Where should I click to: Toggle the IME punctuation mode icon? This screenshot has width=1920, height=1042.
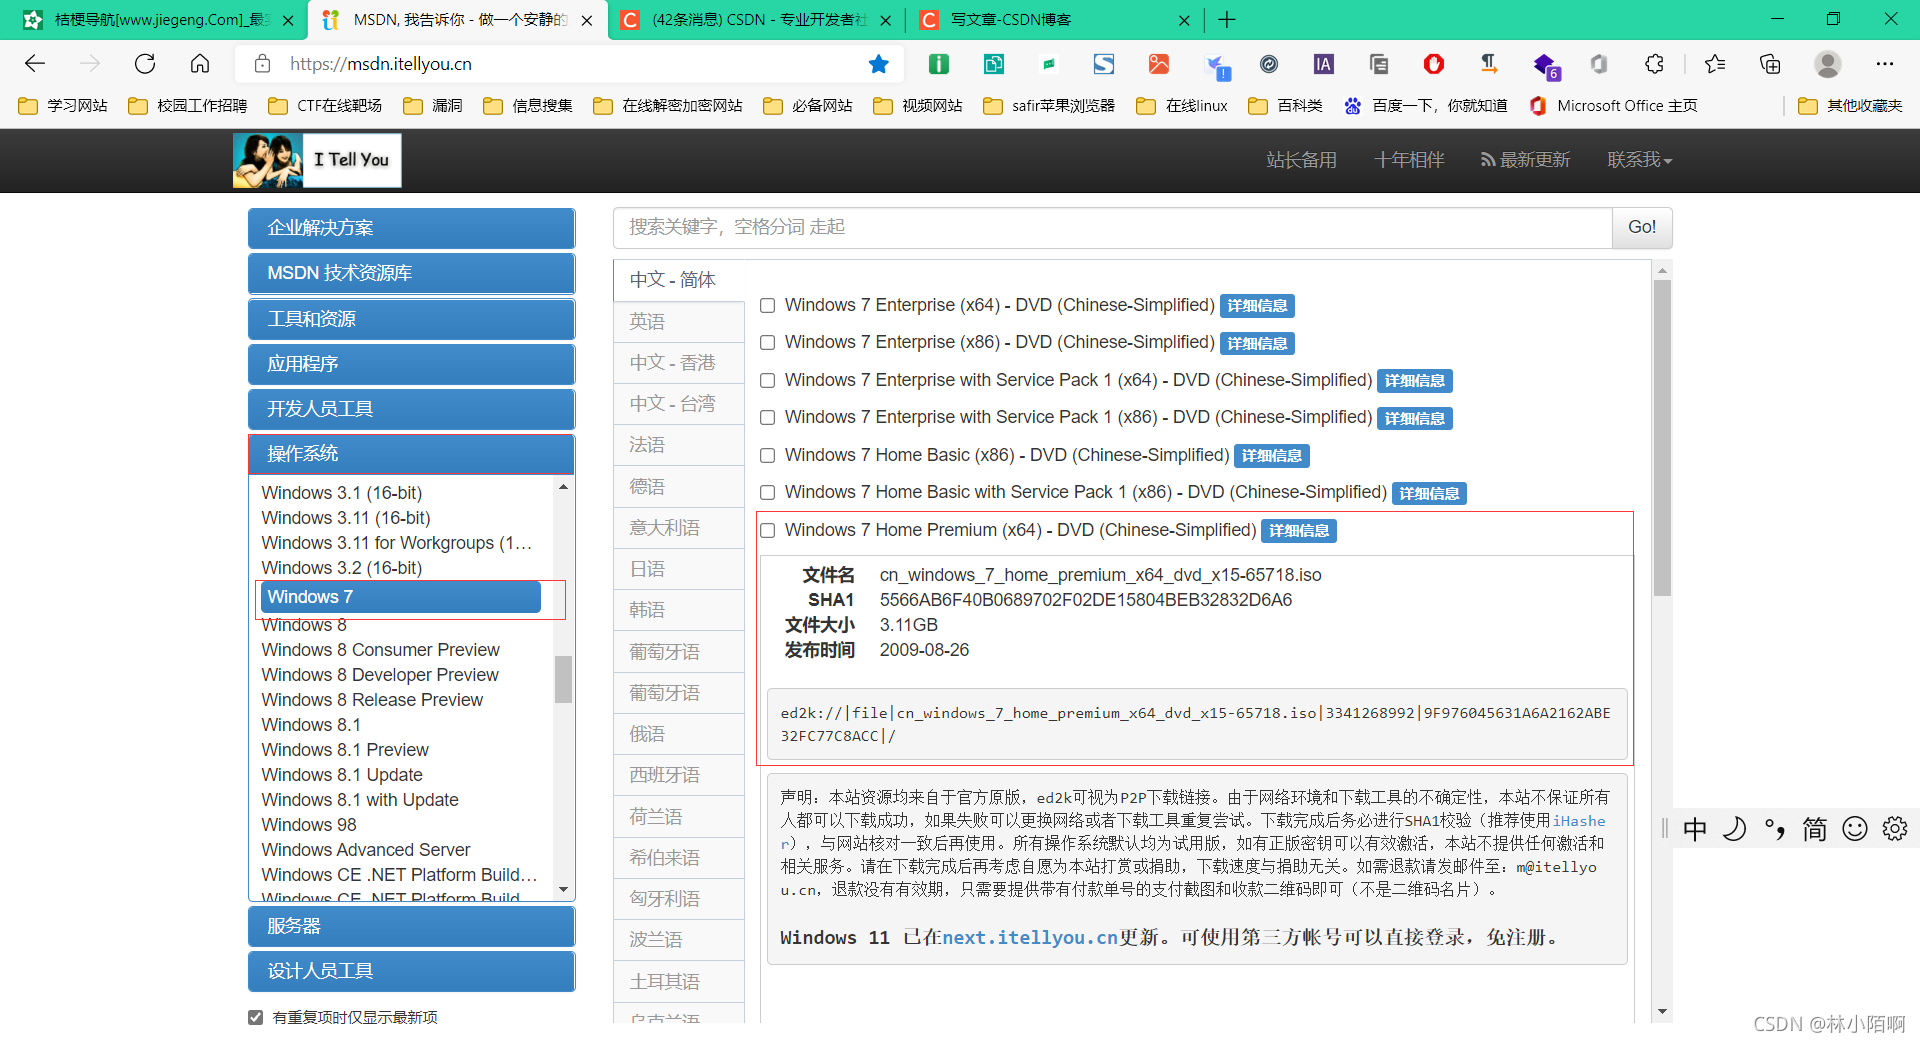[x=1775, y=829]
